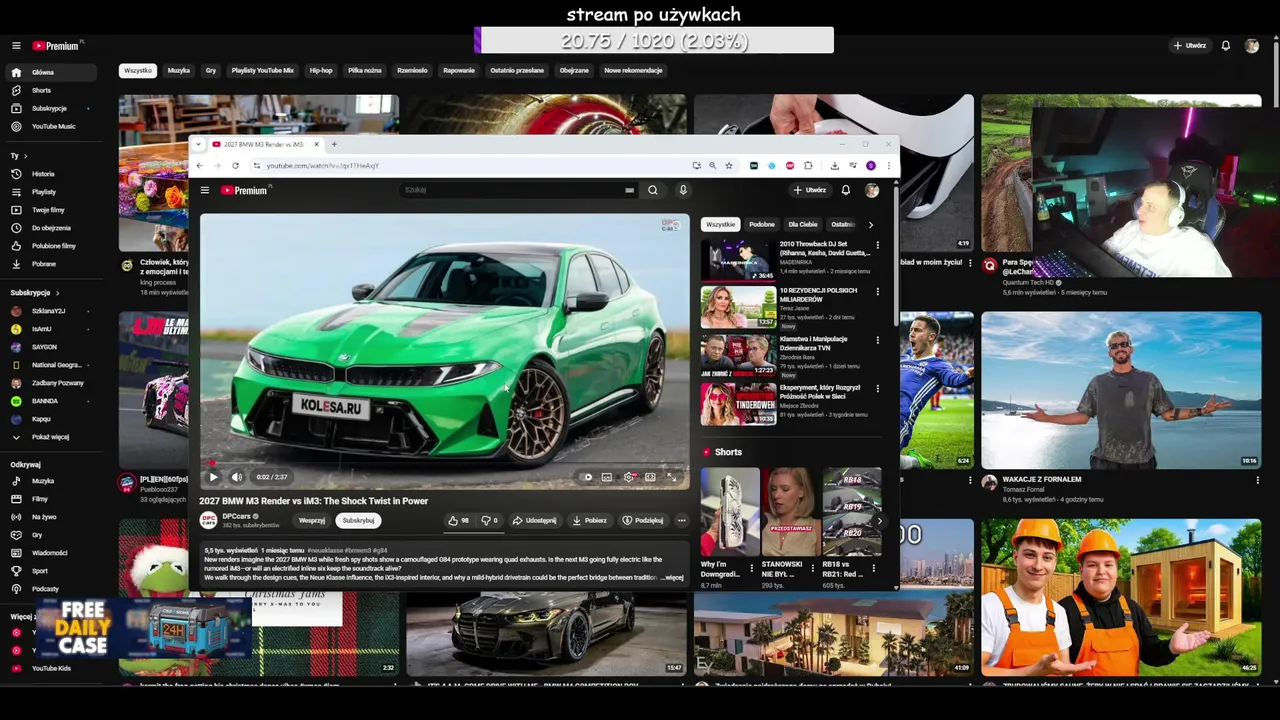Select the Muzyka chip in background window

[x=179, y=71]
